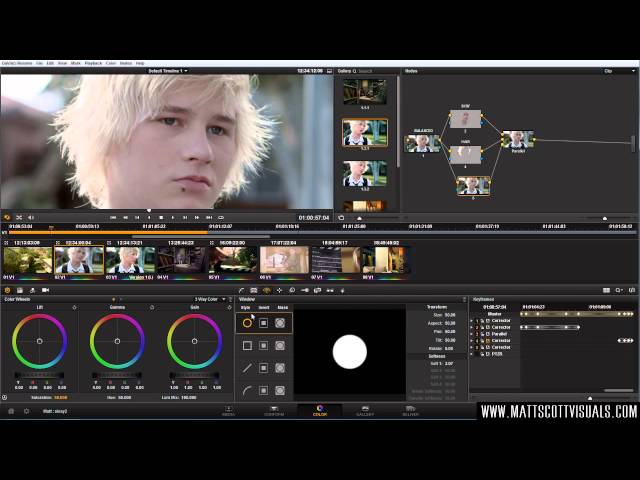
Task: Open the Tracker palette icon
Action: tap(279, 290)
